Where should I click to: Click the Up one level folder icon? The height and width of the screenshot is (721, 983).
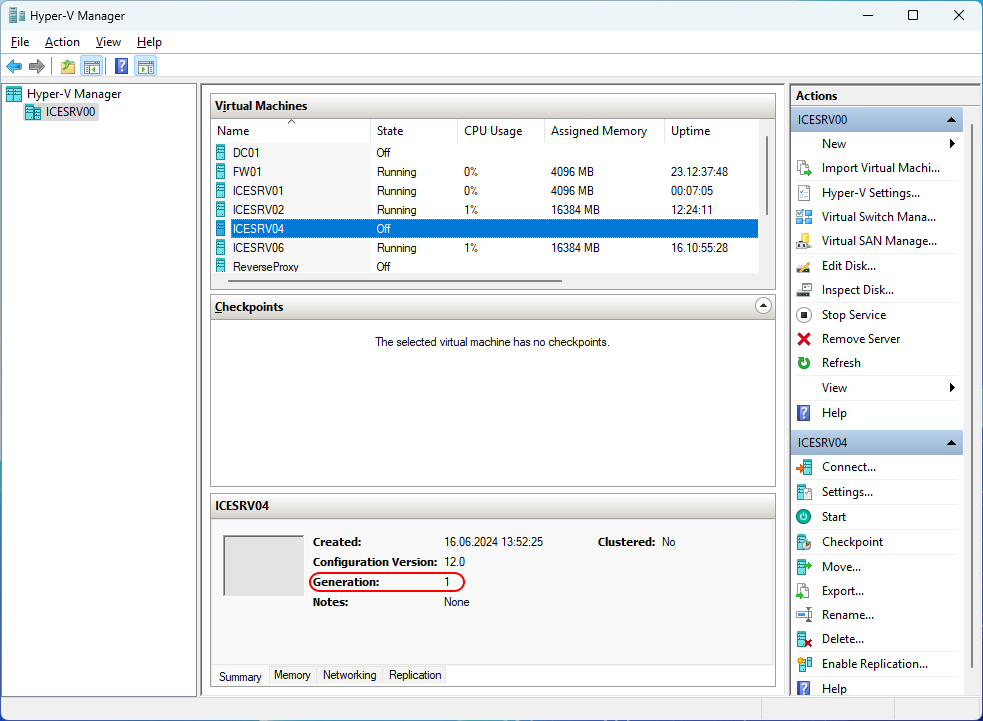point(68,66)
